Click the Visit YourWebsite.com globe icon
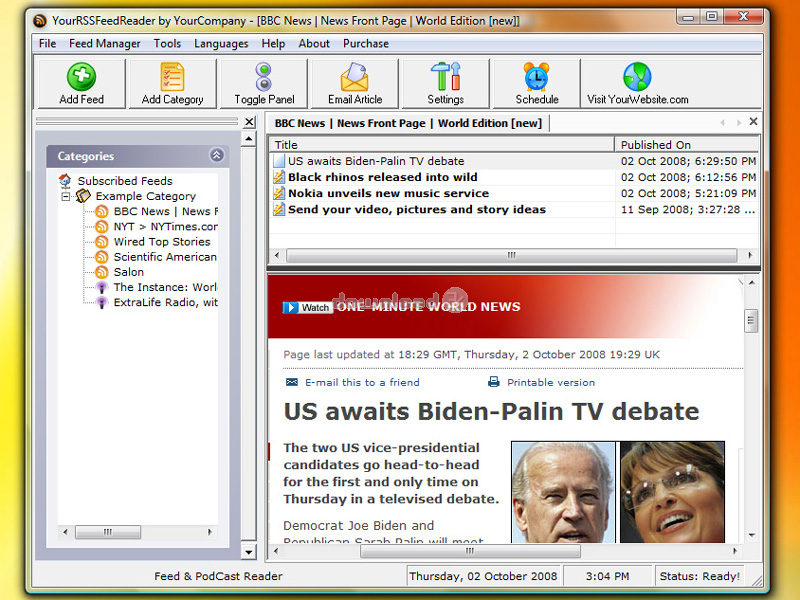Image resolution: width=800 pixels, height=600 pixels. click(x=637, y=77)
